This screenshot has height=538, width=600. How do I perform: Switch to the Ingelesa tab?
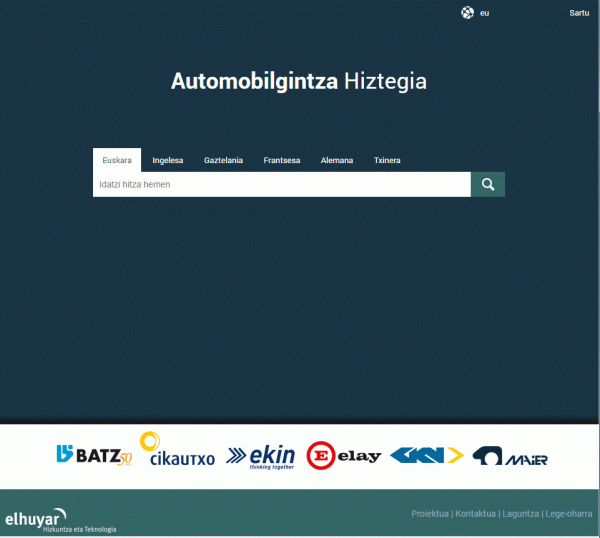(168, 160)
